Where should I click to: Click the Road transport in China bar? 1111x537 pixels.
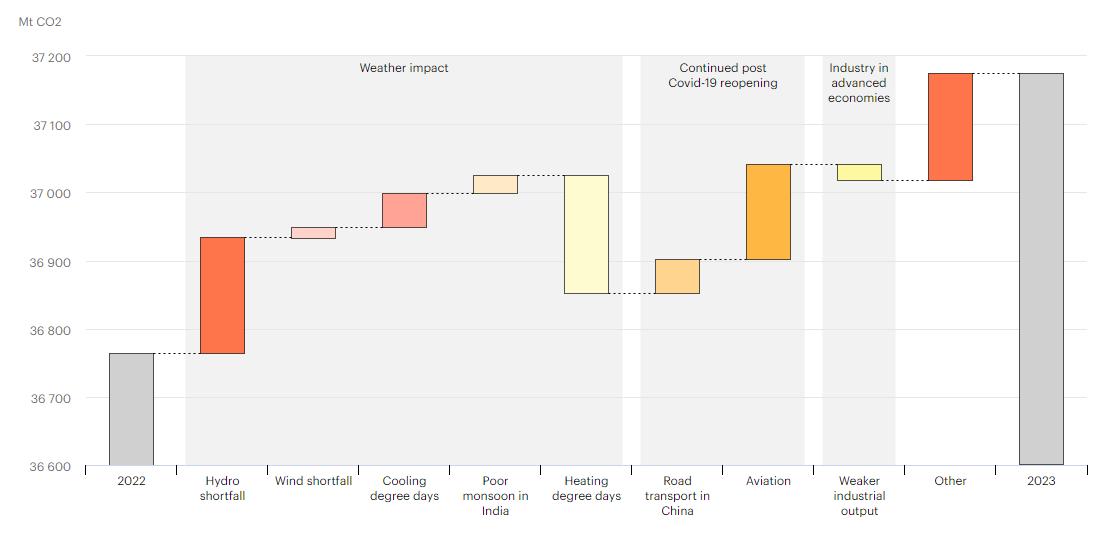(677, 276)
